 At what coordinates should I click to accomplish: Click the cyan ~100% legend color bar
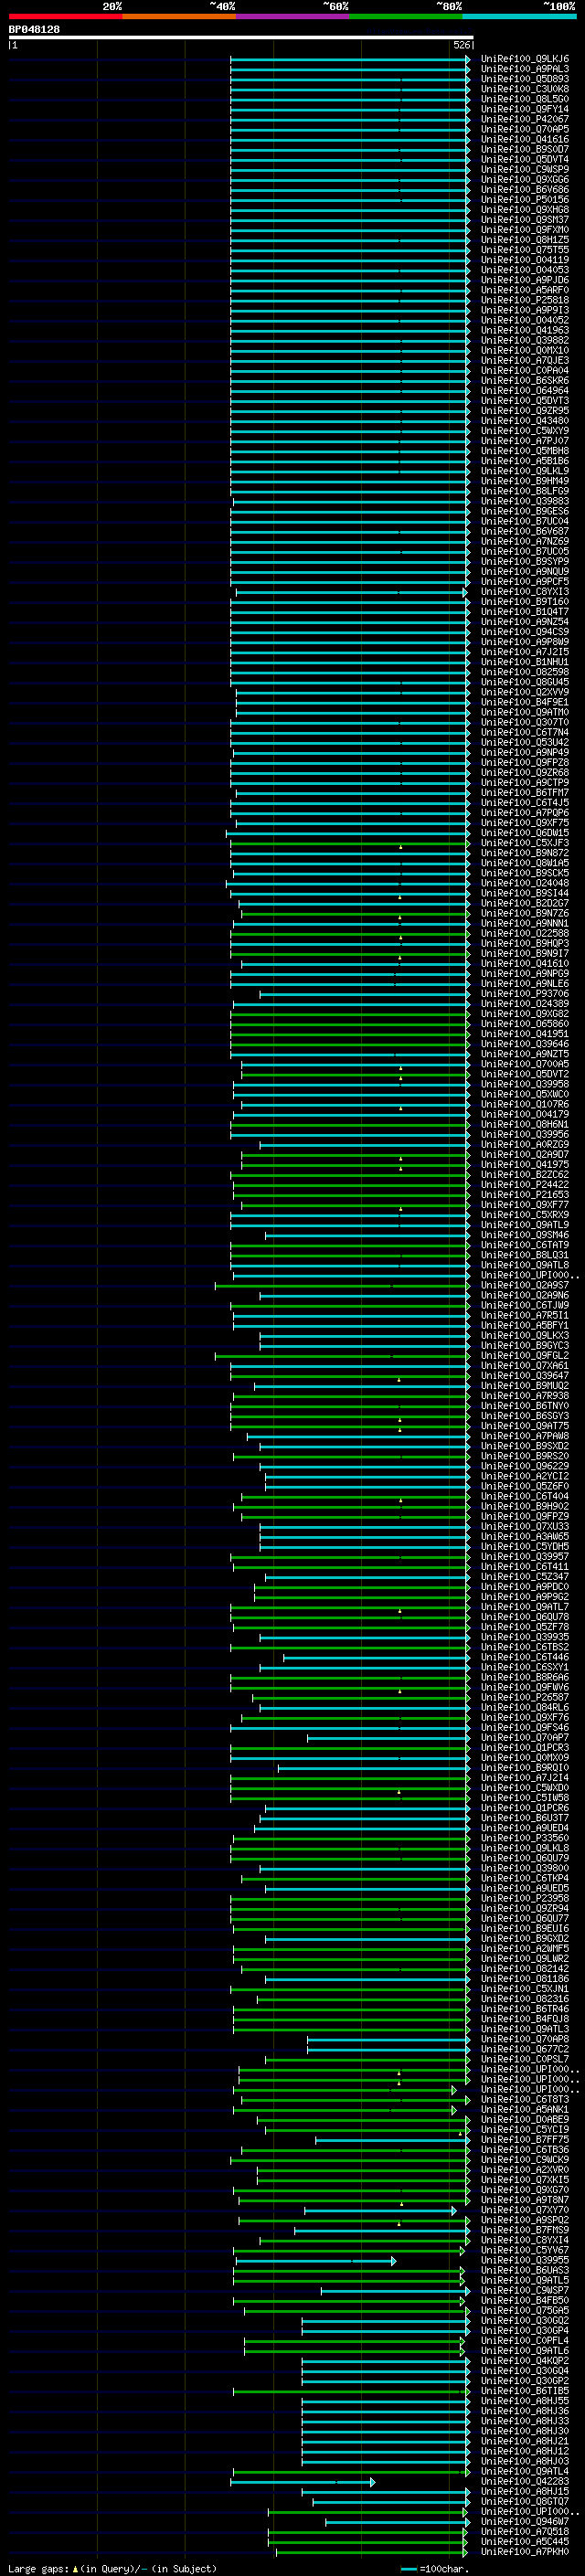tap(519, 16)
